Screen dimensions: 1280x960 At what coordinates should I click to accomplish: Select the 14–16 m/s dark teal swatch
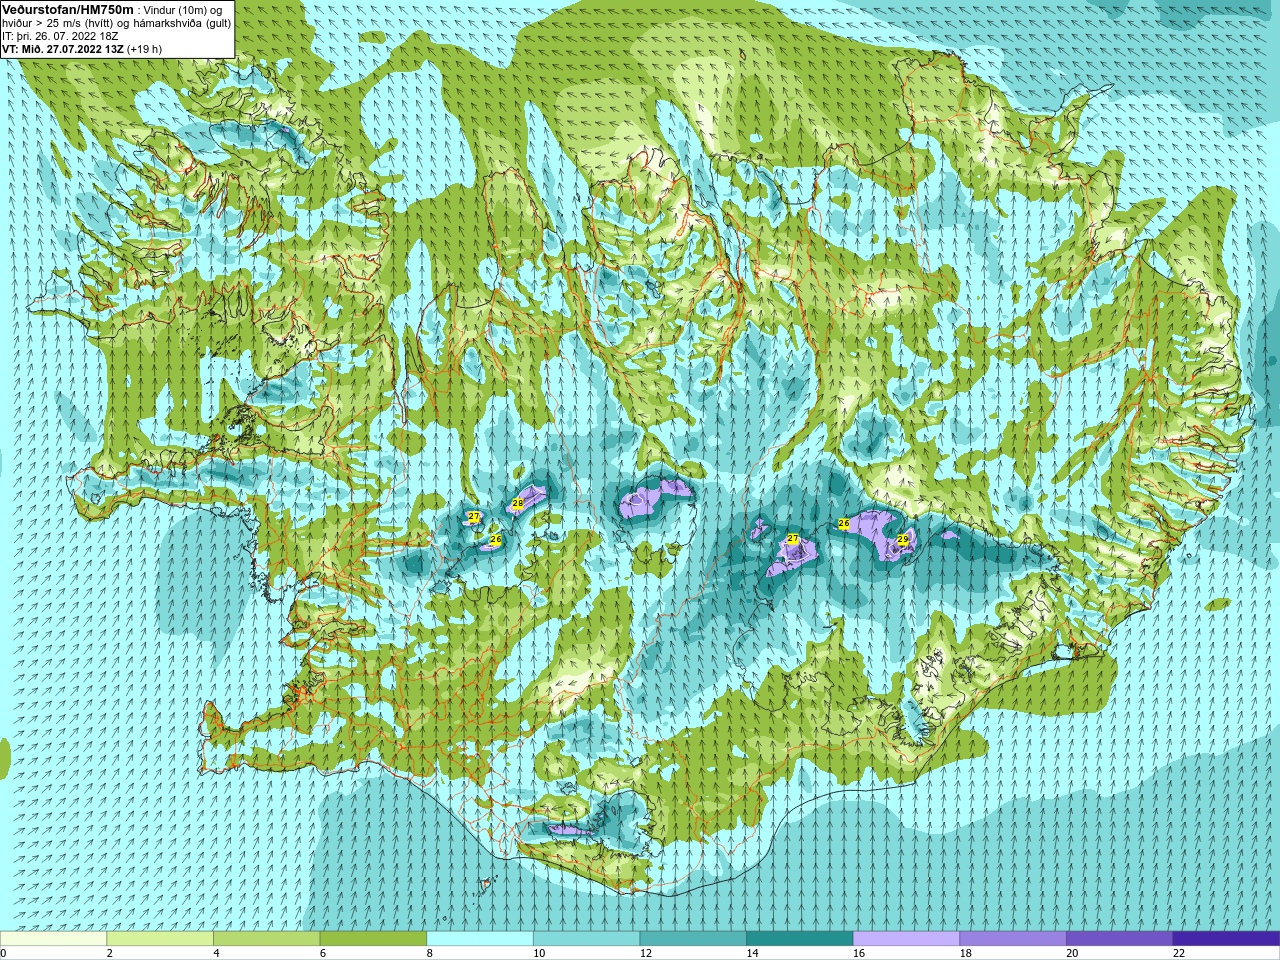(800, 939)
